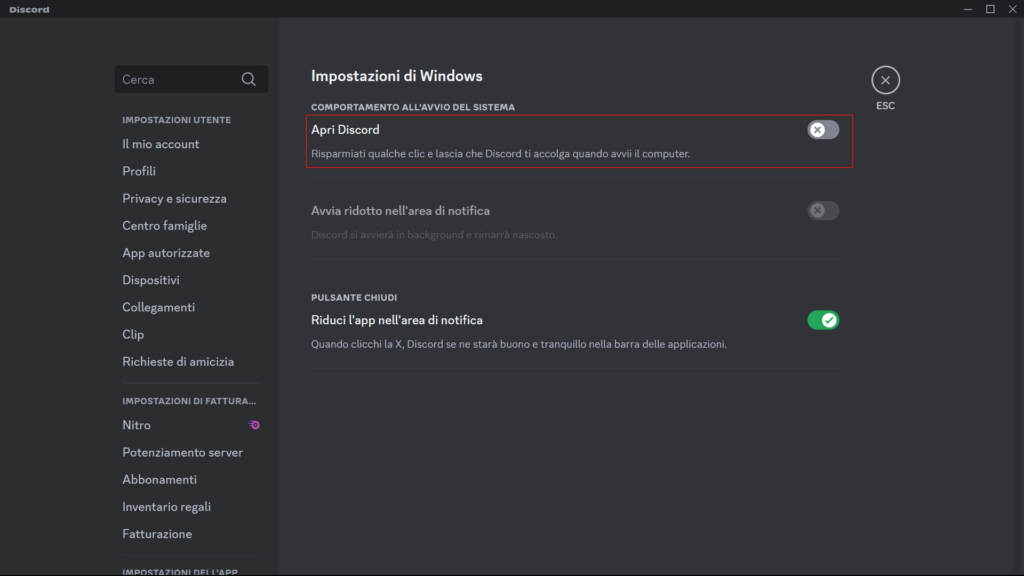1024x576 pixels.
Task: Open the Fatturazione section
Action: (157, 534)
